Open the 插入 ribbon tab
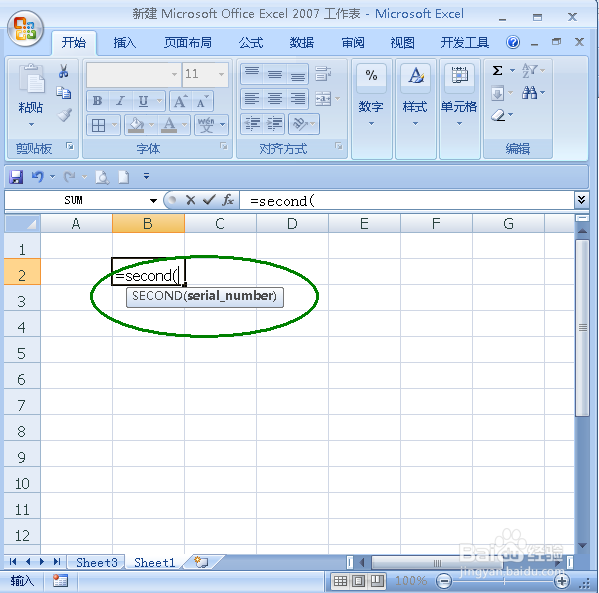This screenshot has height=593, width=599. click(x=125, y=42)
